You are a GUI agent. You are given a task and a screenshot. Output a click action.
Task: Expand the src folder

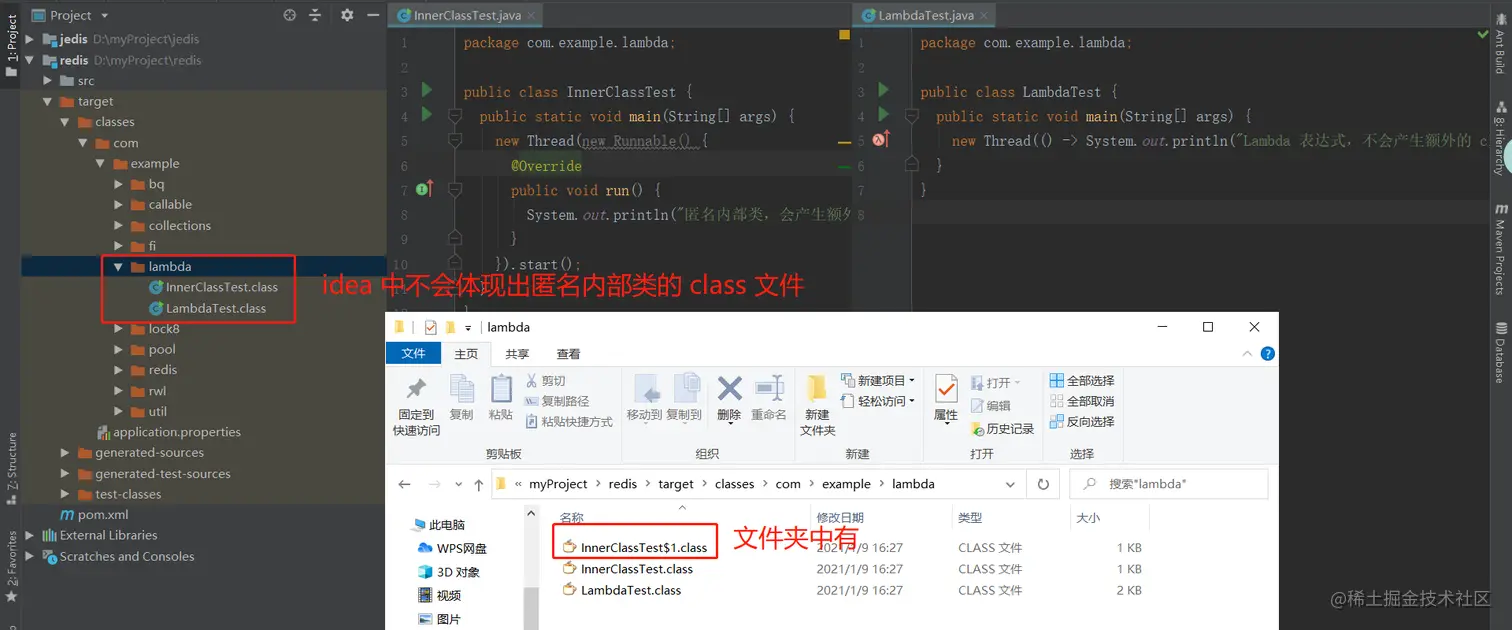pos(48,81)
